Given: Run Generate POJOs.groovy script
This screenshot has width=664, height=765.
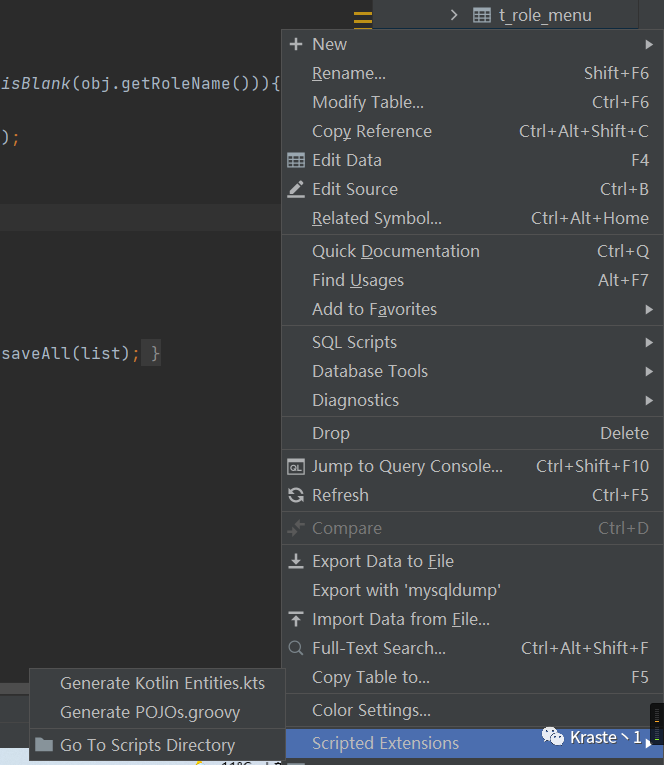Looking at the screenshot, I should pyautogui.click(x=150, y=713).
